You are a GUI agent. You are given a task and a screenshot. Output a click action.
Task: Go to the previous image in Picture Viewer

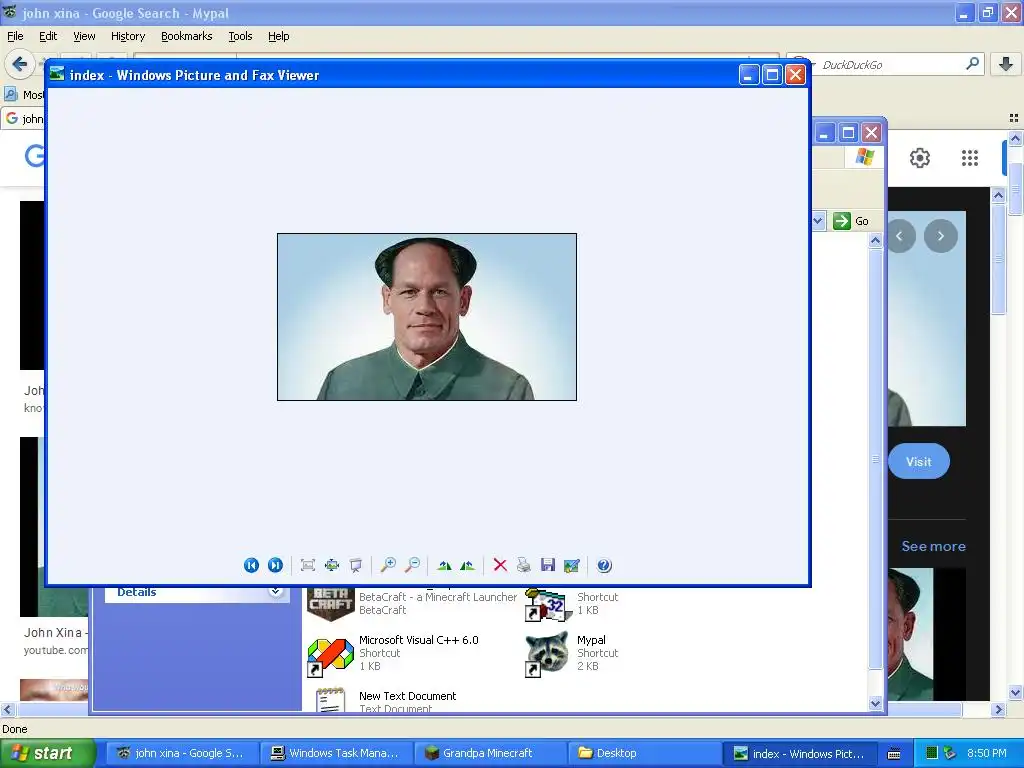click(x=251, y=566)
